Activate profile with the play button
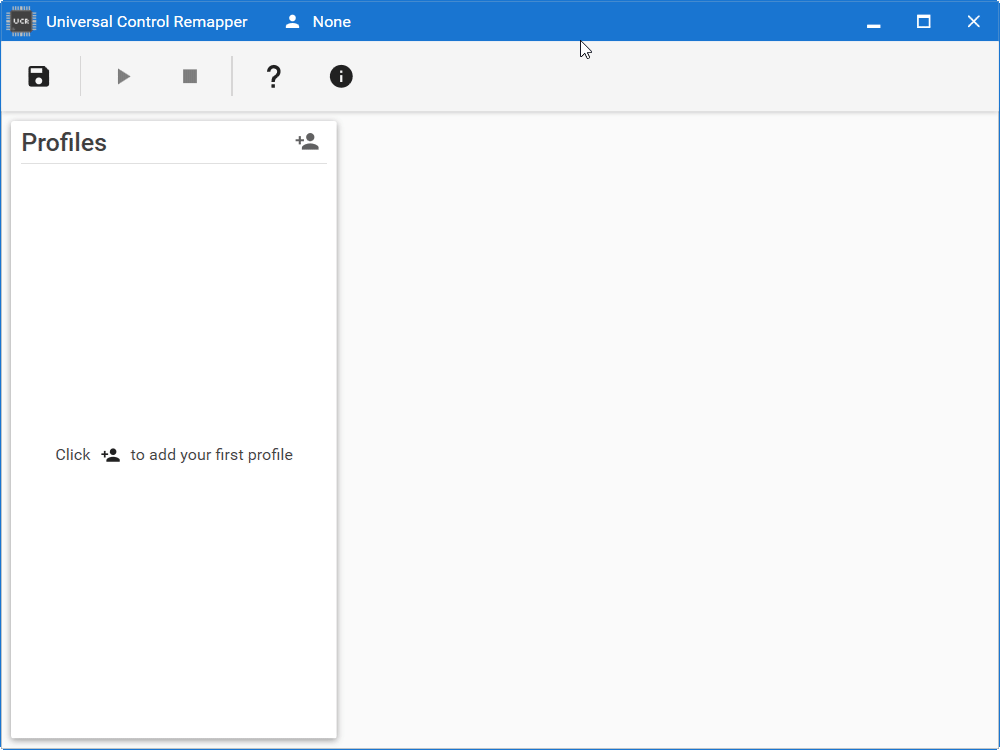This screenshot has width=1000, height=750. [124, 77]
